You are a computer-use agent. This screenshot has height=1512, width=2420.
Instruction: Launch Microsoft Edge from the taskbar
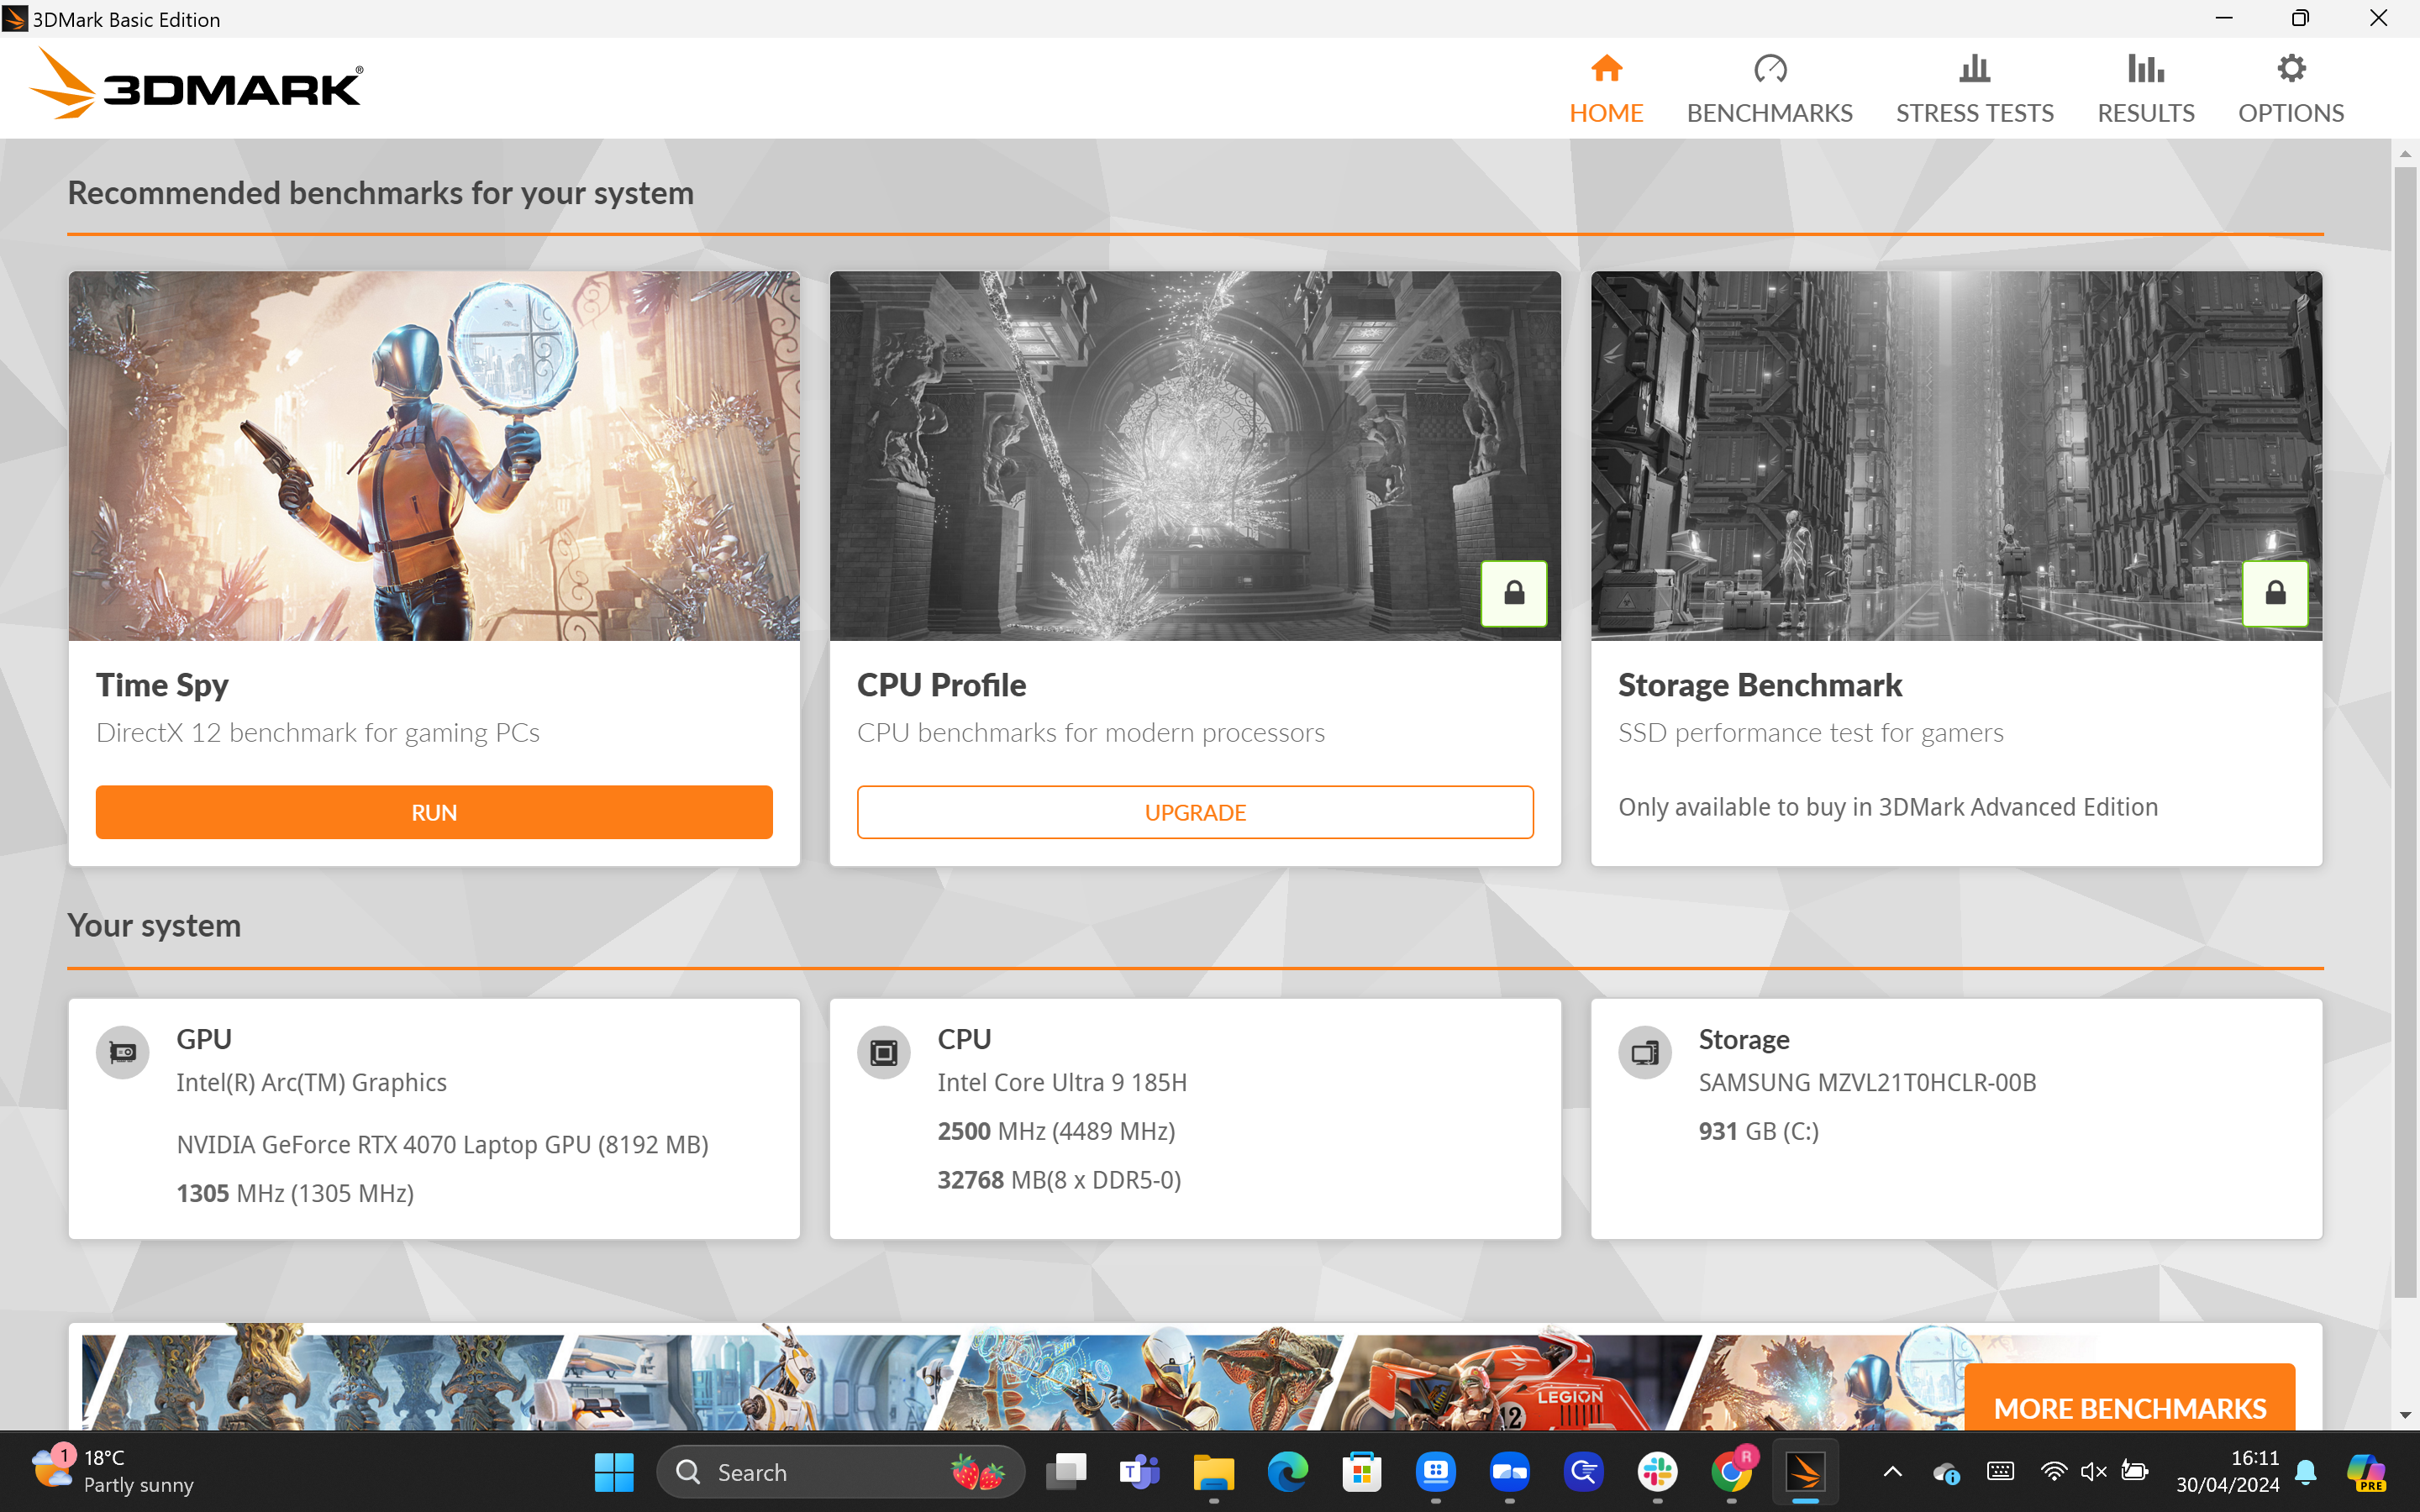pyautogui.click(x=1288, y=1472)
